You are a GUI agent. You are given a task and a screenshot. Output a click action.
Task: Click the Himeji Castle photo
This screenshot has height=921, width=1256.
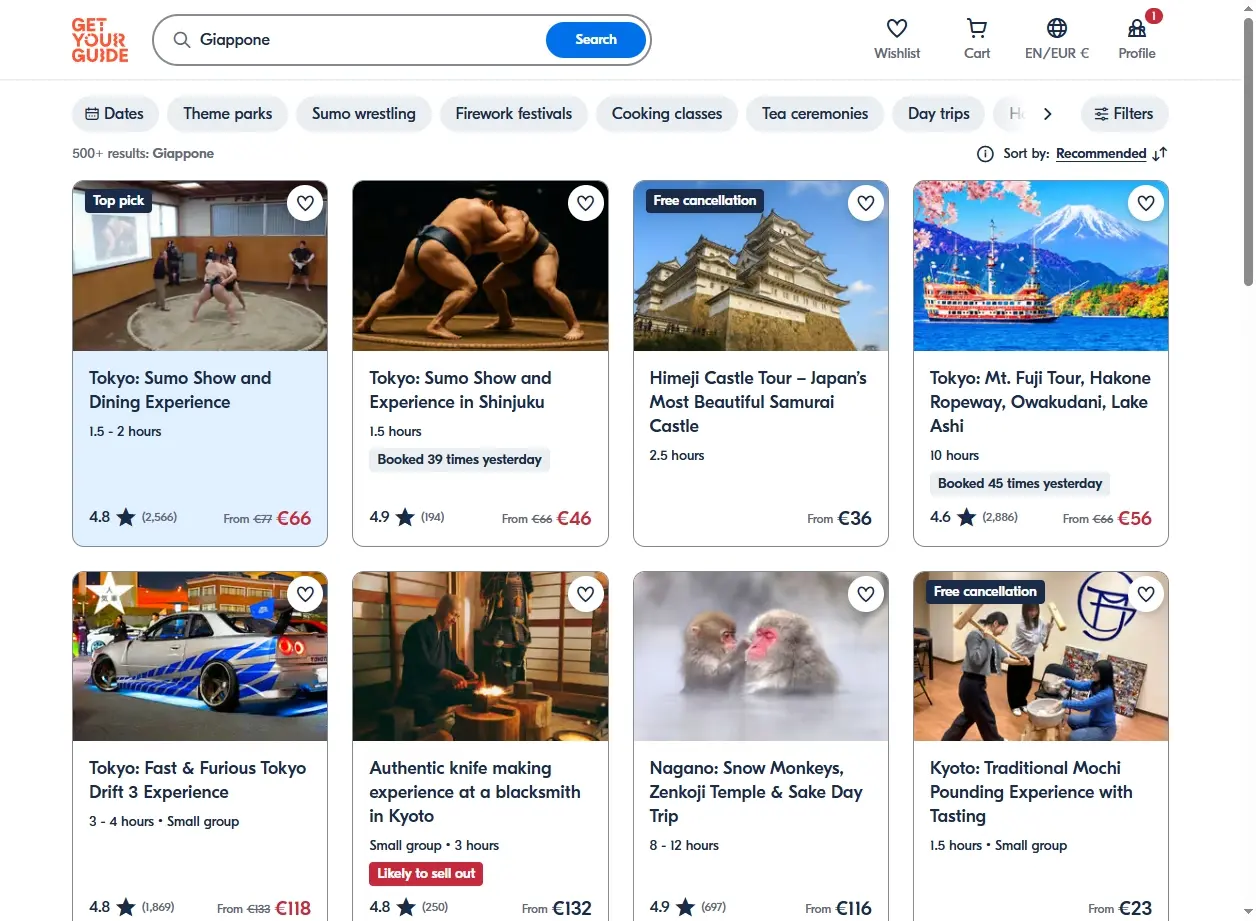pyautogui.click(x=761, y=266)
